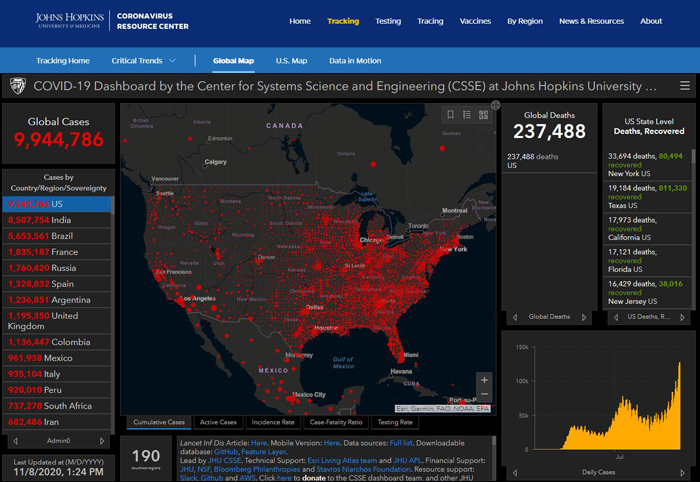Viewport: 700px width, 482px height.
Task: Click the Johns Hopkins University logo
Action: (70, 21)
